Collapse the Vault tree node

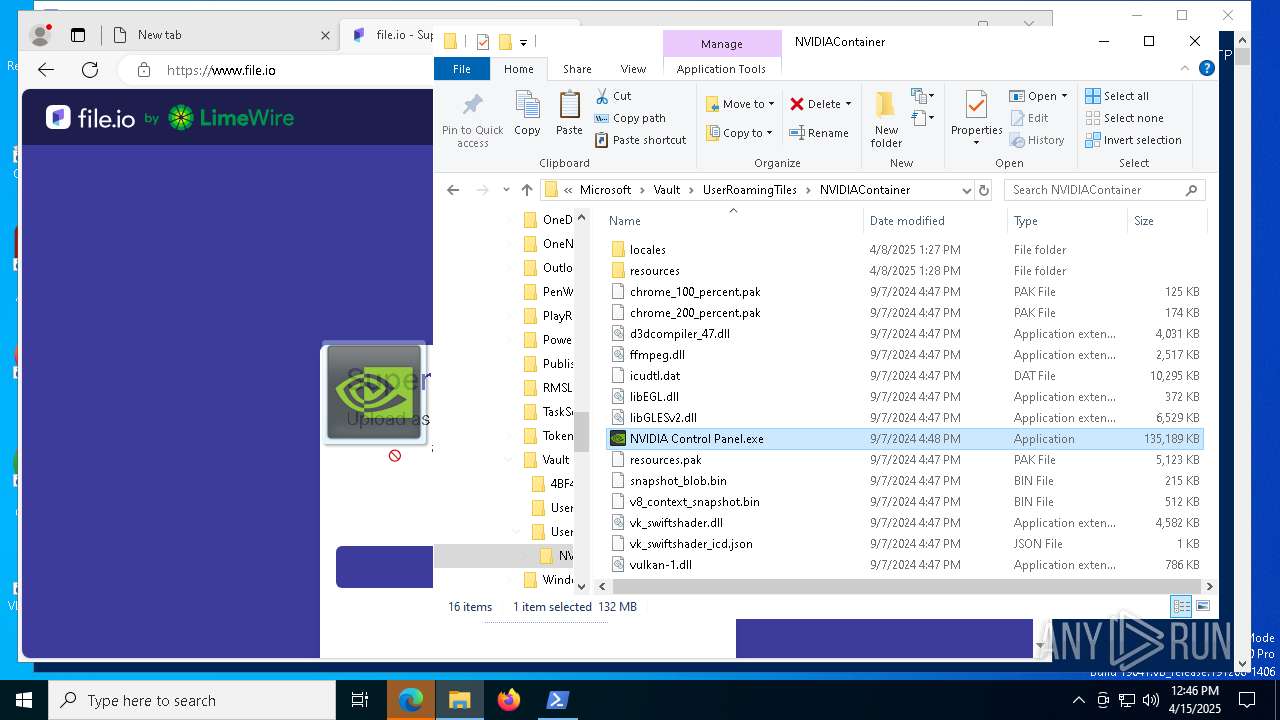tap(510, 460)
